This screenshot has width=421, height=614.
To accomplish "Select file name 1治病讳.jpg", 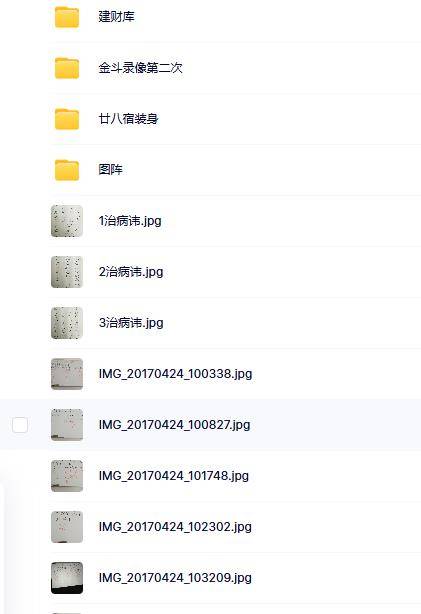I will 130,221.
